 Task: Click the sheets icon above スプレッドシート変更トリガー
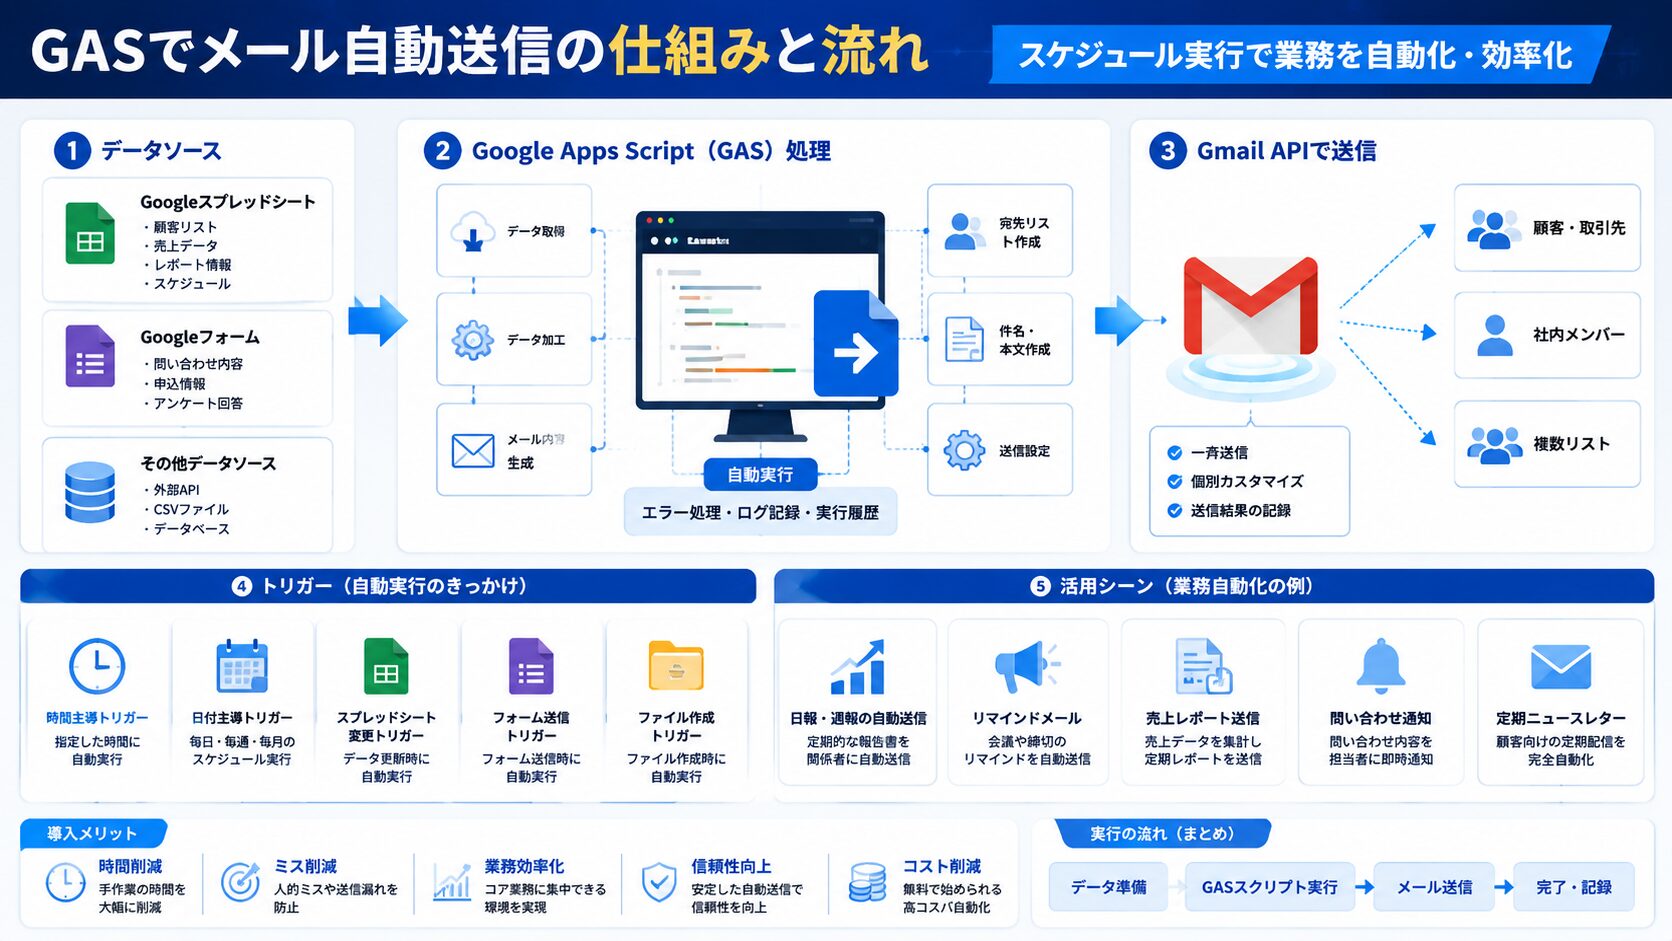pos(386,666)
